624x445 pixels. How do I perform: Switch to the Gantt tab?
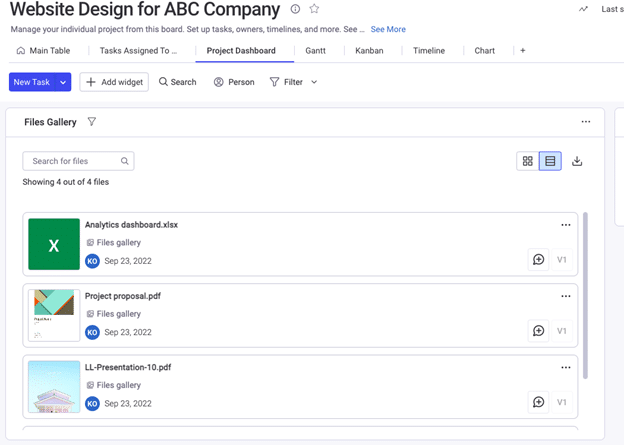(x=316, y=51)
